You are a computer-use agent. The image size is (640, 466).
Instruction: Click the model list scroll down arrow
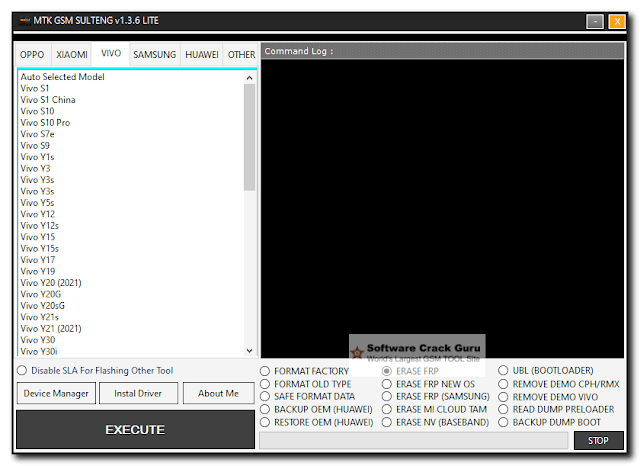pyautogui.click(x=249, y=351)
